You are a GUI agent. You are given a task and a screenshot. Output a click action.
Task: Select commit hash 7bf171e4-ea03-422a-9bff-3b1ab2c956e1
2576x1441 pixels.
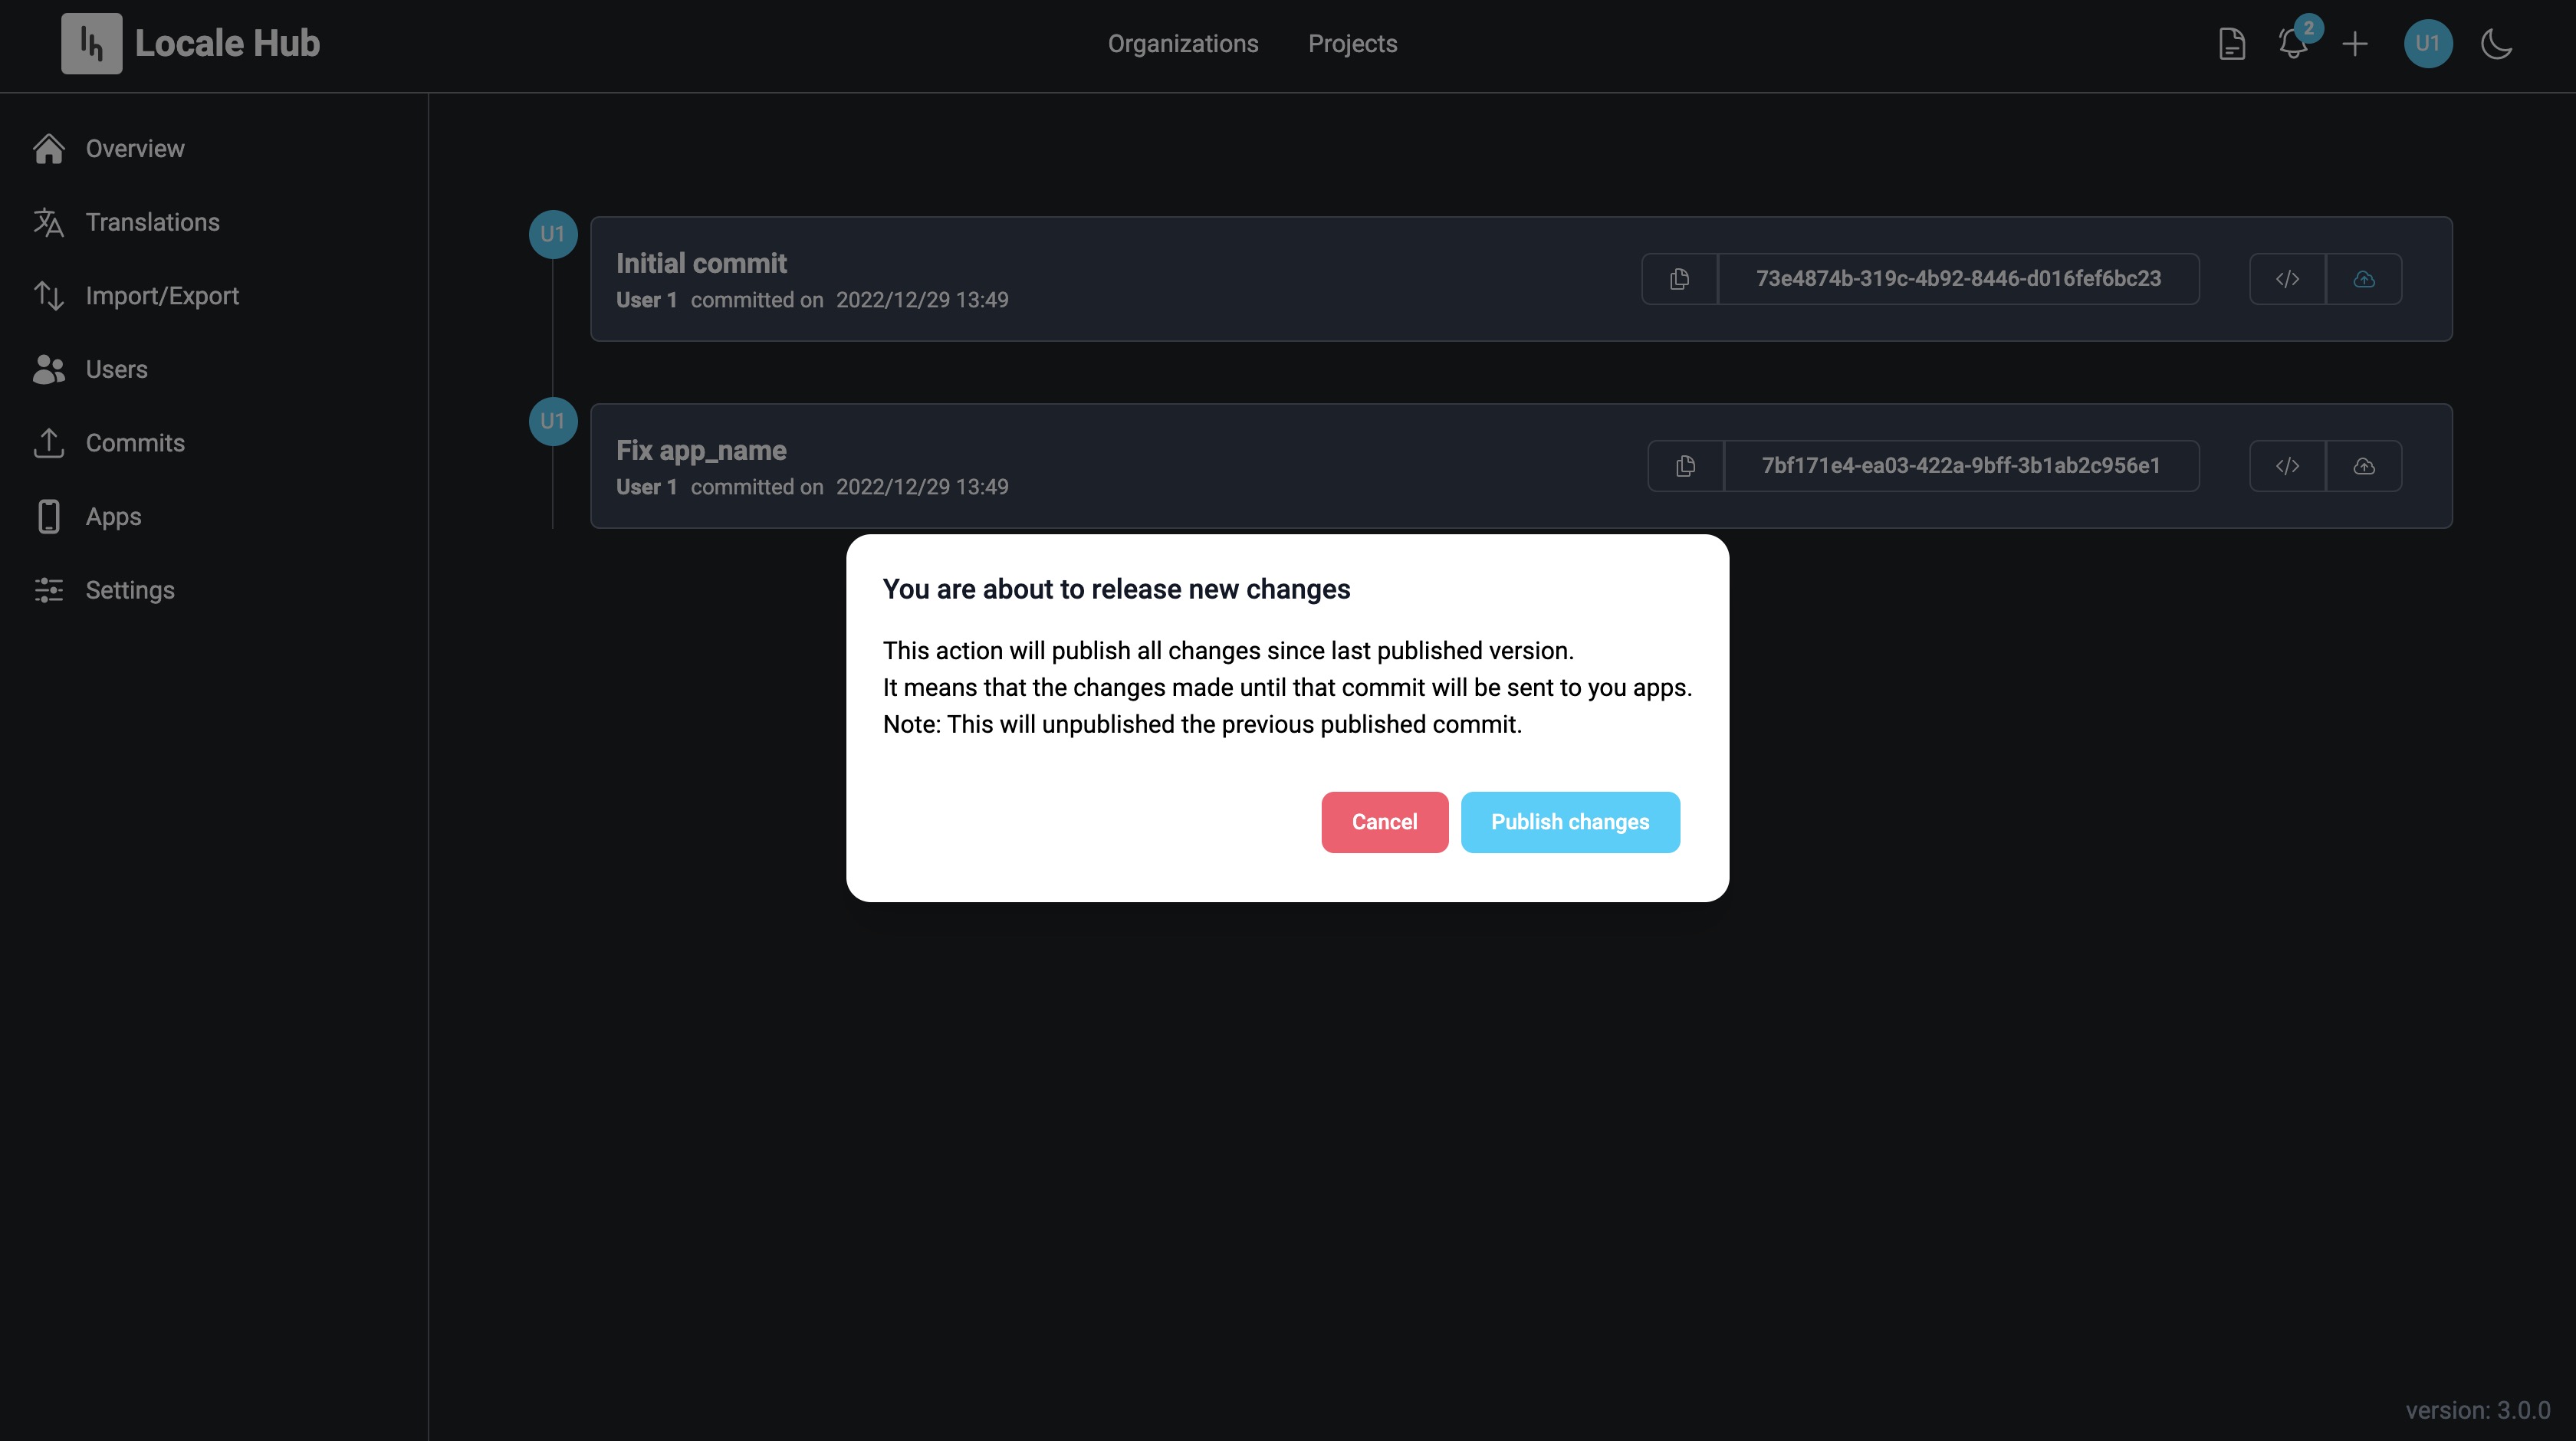pos(1961,466)
